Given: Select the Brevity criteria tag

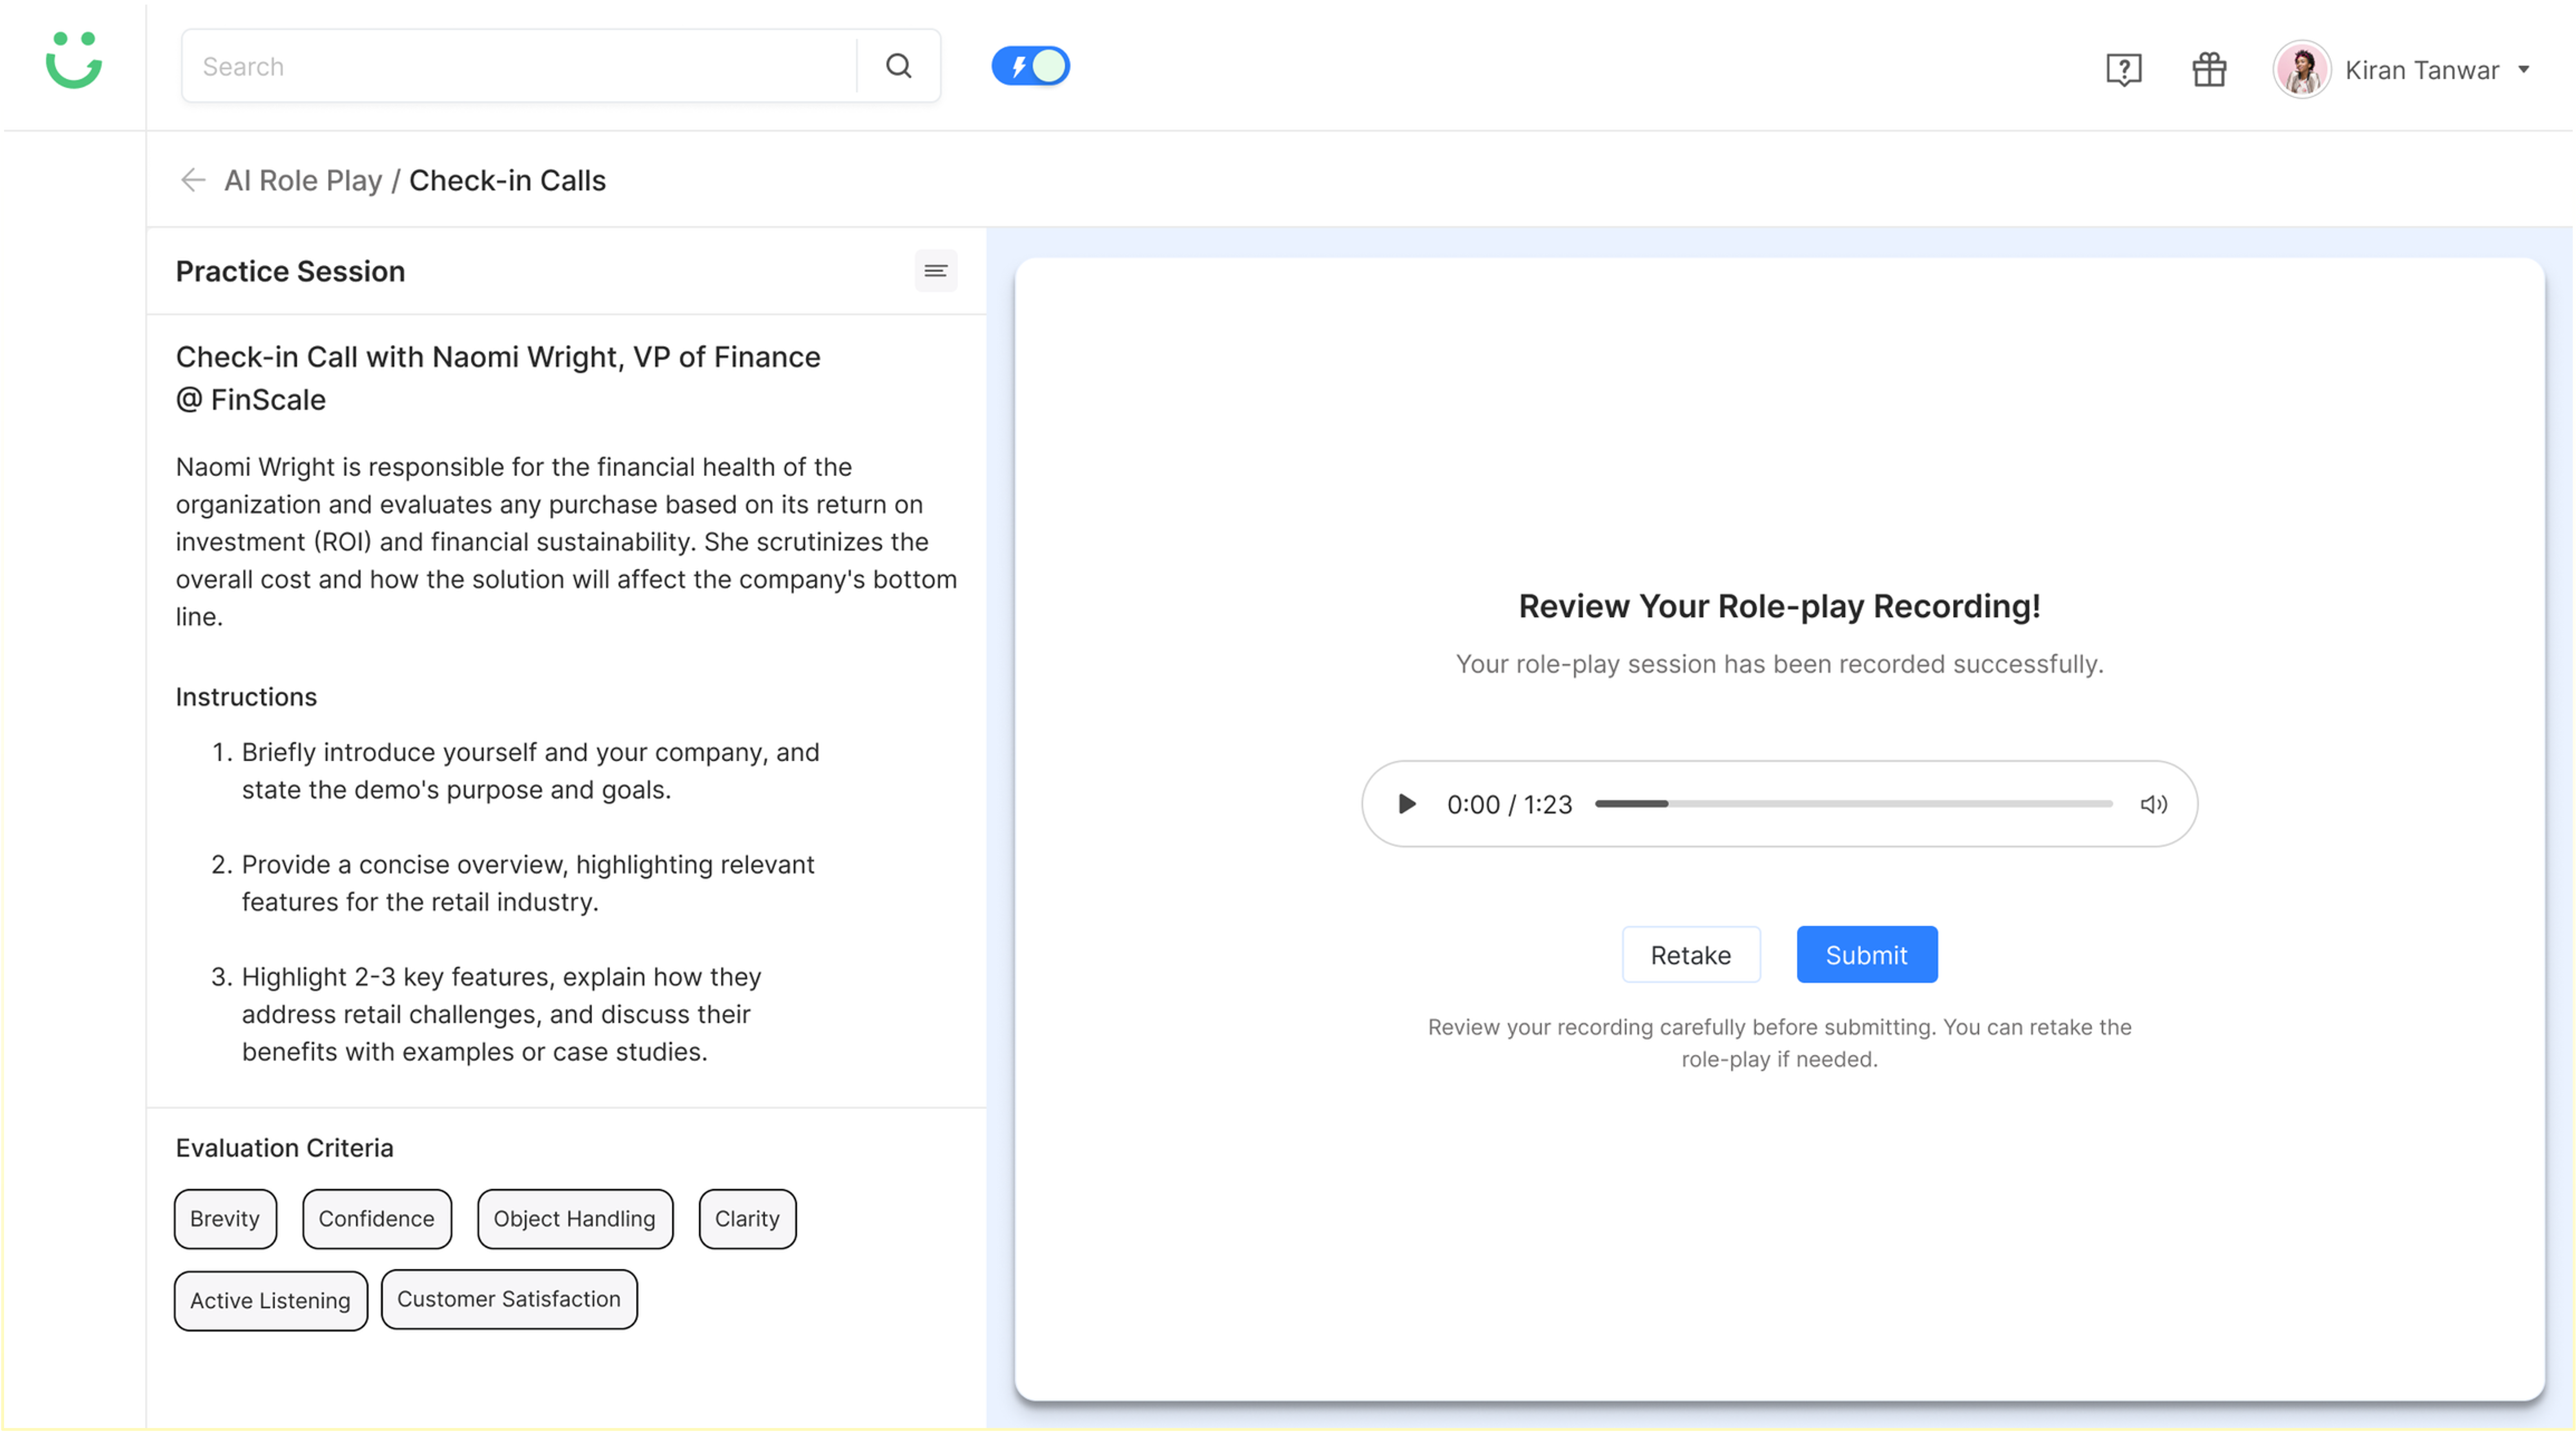Looking at the screenshot, I should [225, 1219].
